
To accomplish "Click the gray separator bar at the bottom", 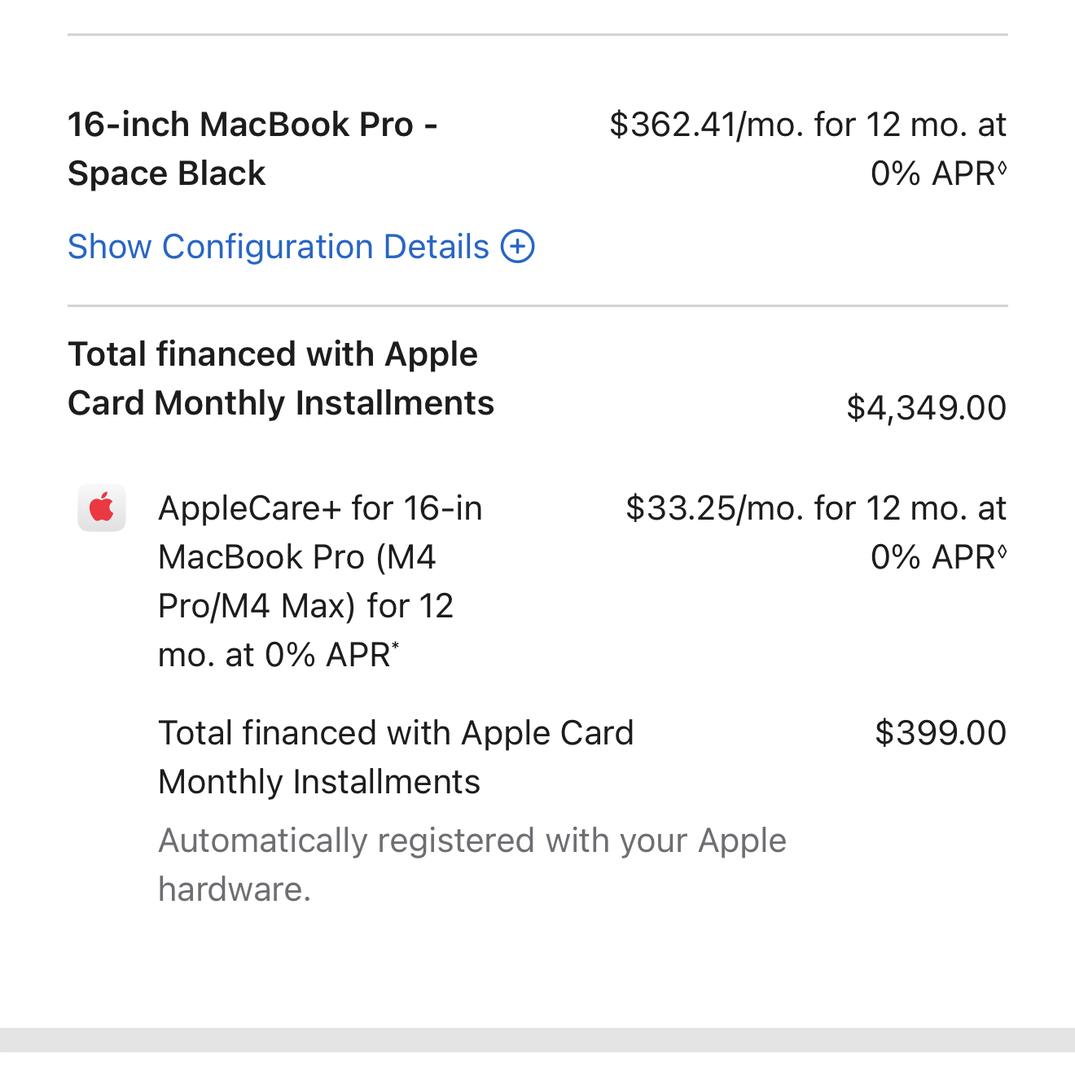I will point(537,1040).
